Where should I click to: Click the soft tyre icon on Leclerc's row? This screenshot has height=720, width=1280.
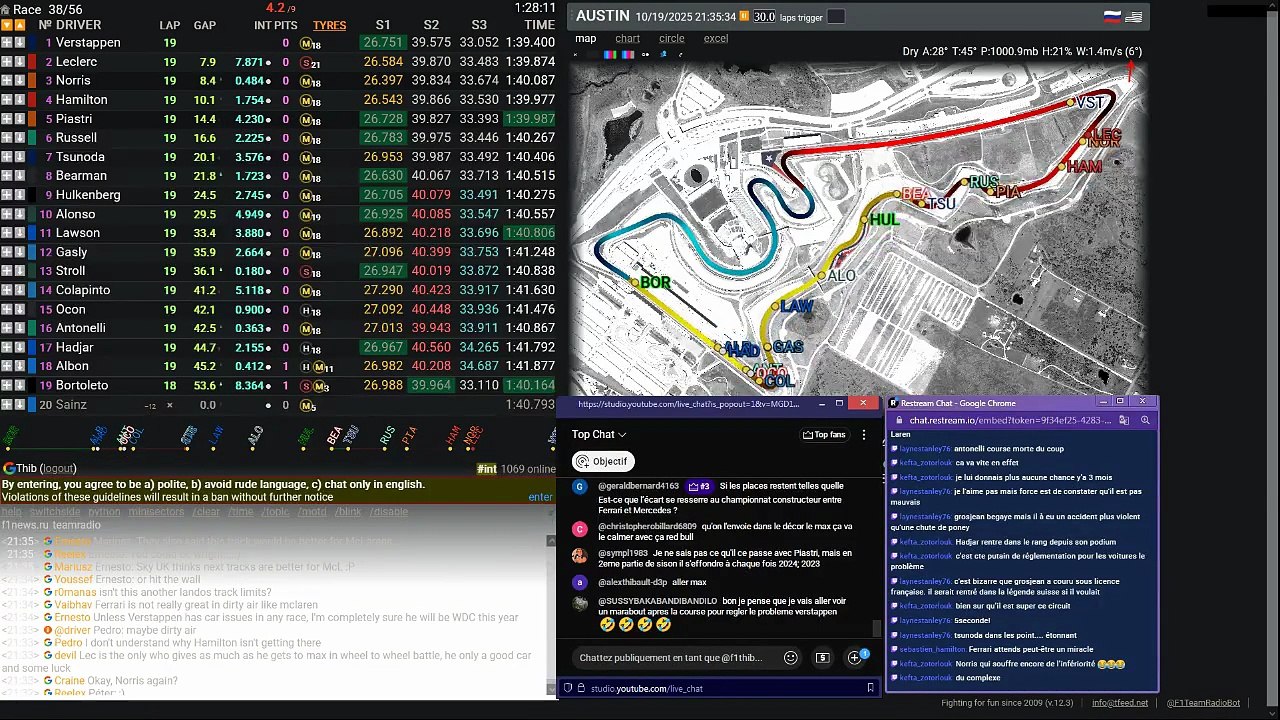point(307,63)
